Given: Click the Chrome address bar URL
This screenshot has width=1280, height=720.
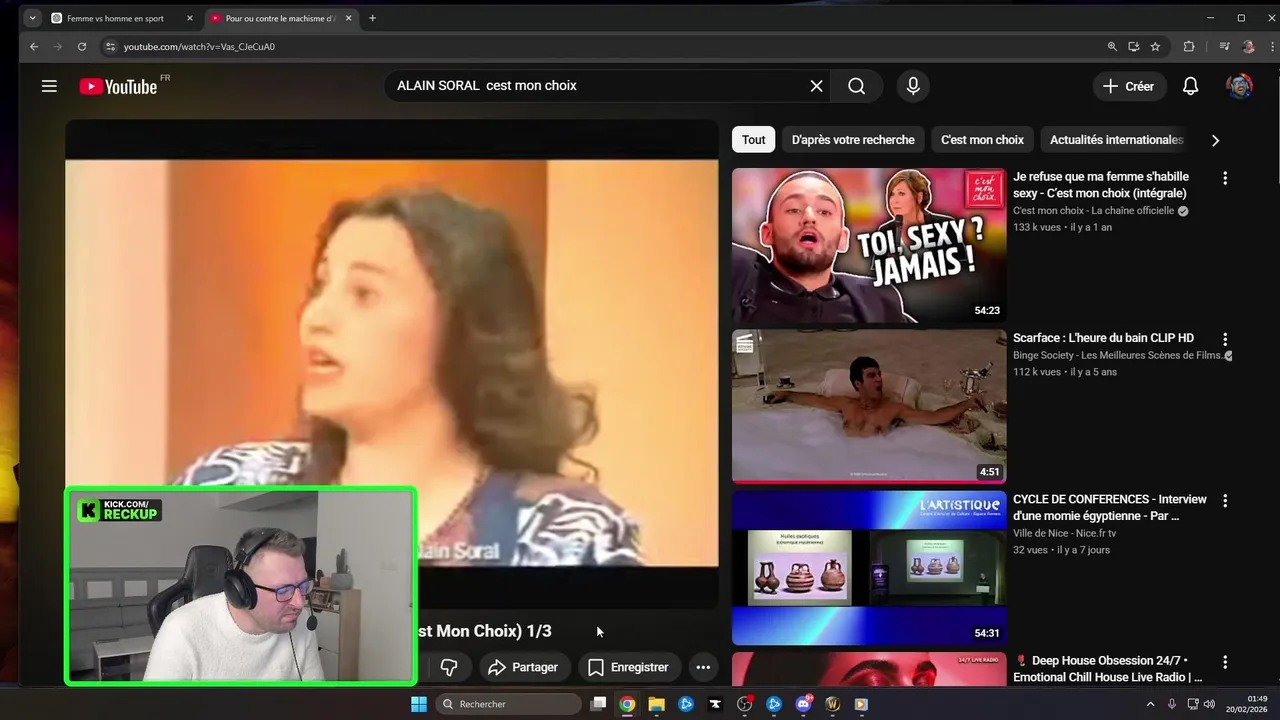Looking at the screenshot, I should [199, 46].
